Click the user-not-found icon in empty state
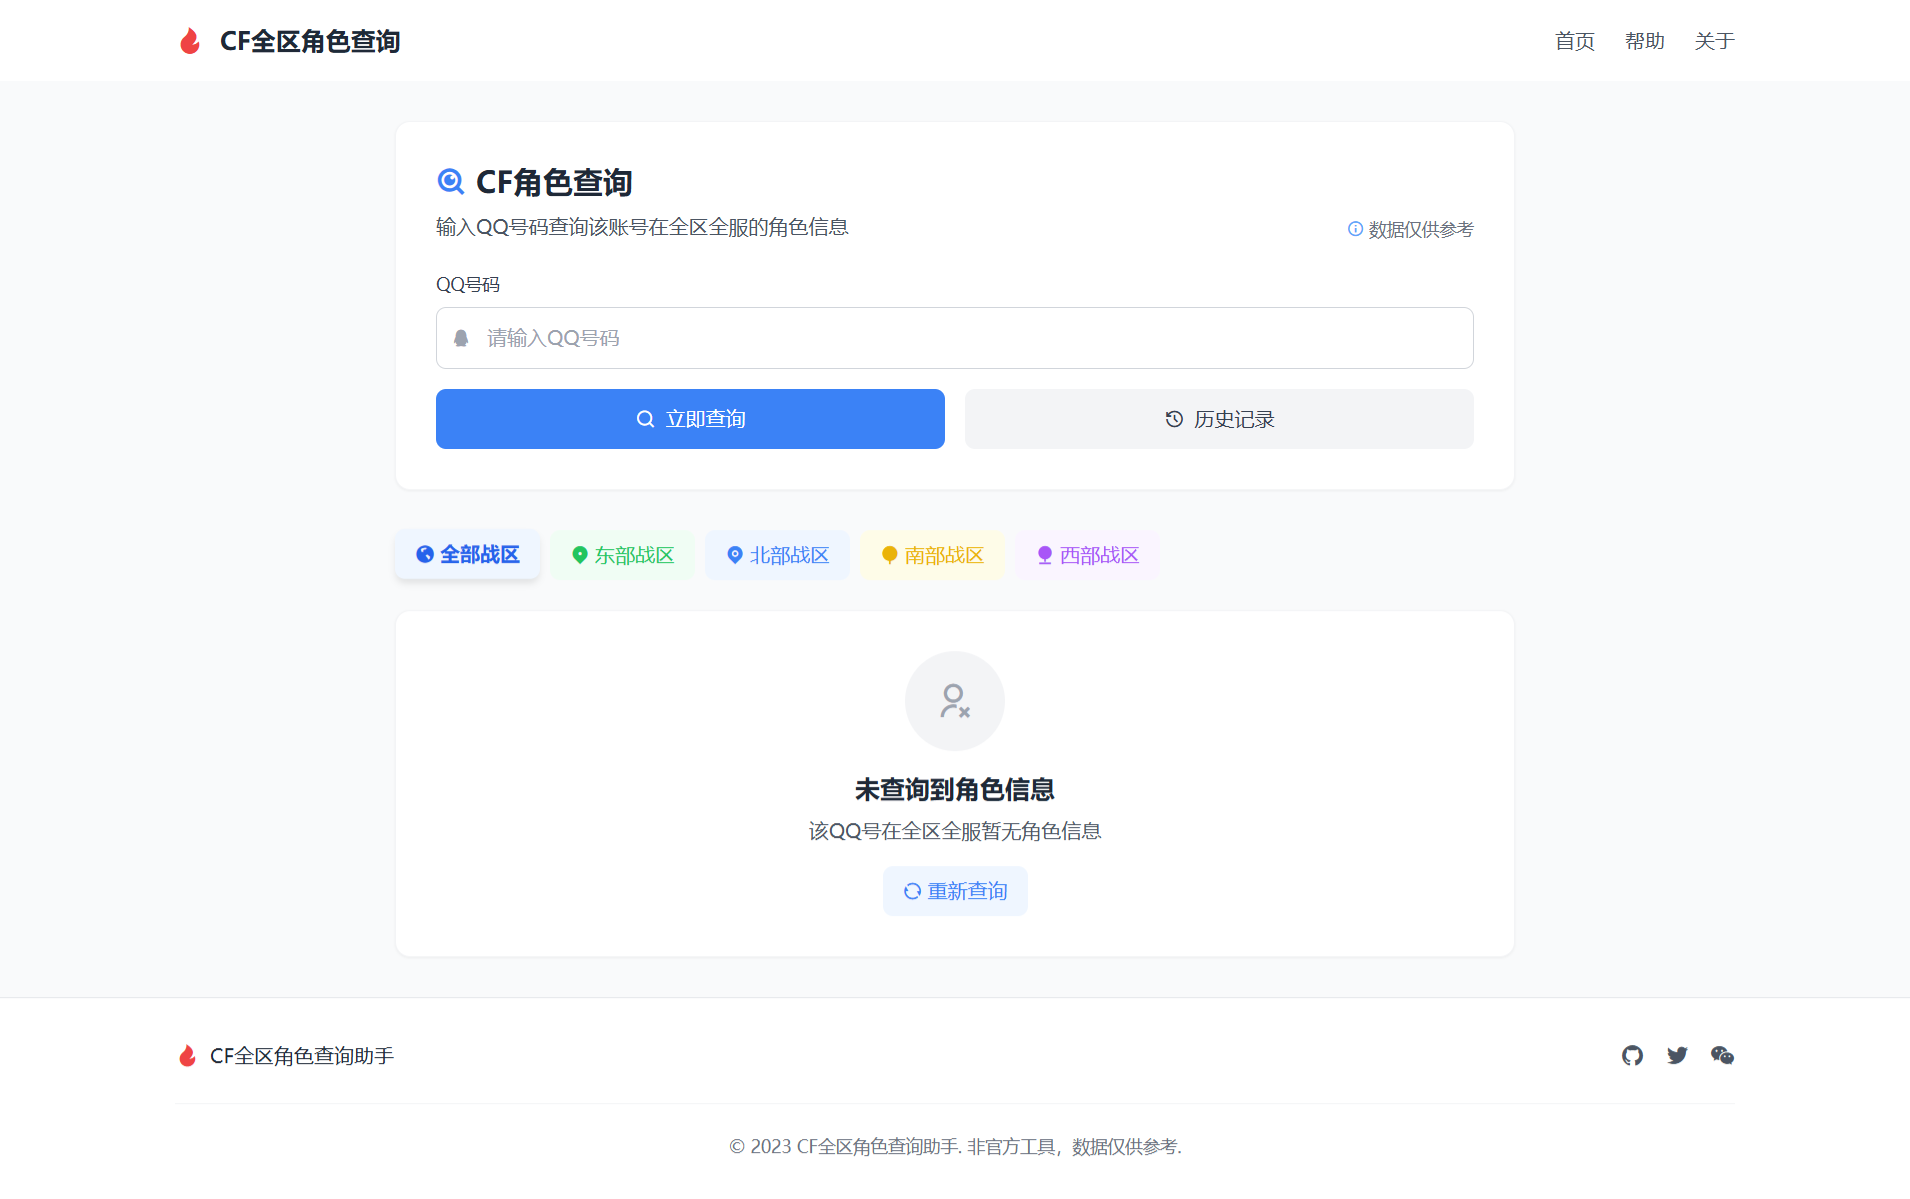Viewport: 1910px width, 1199px height. (954, 701)
